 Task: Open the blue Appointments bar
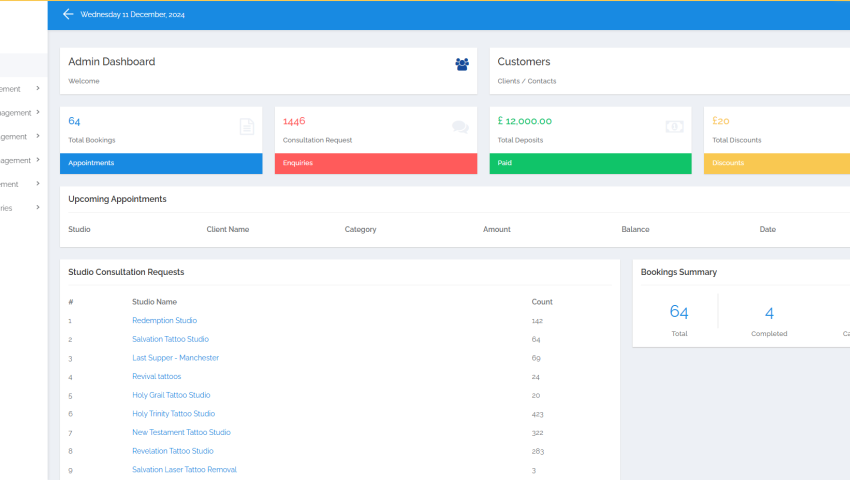point(161,163)
